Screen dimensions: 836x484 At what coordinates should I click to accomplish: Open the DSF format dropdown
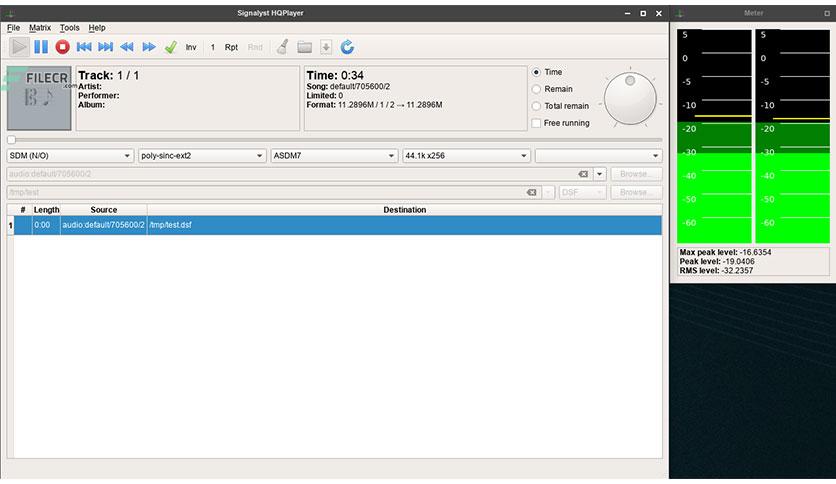click(x=582, y=192)
